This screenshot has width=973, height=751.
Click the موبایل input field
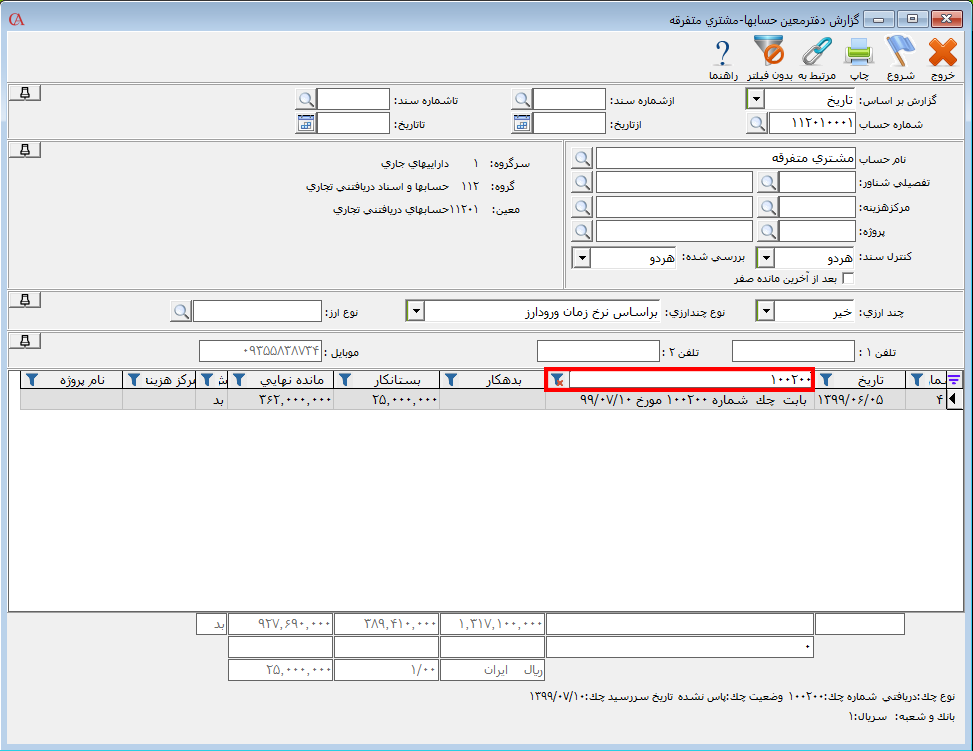(260, 351)
